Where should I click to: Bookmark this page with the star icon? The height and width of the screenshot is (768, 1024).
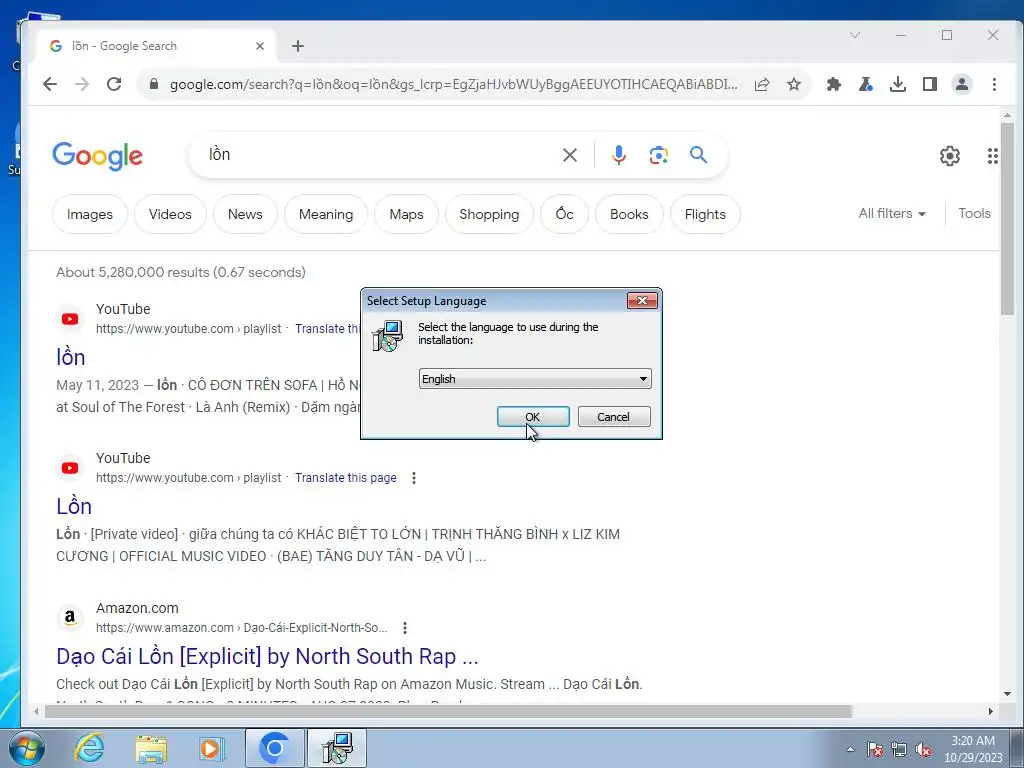point(793,84)
